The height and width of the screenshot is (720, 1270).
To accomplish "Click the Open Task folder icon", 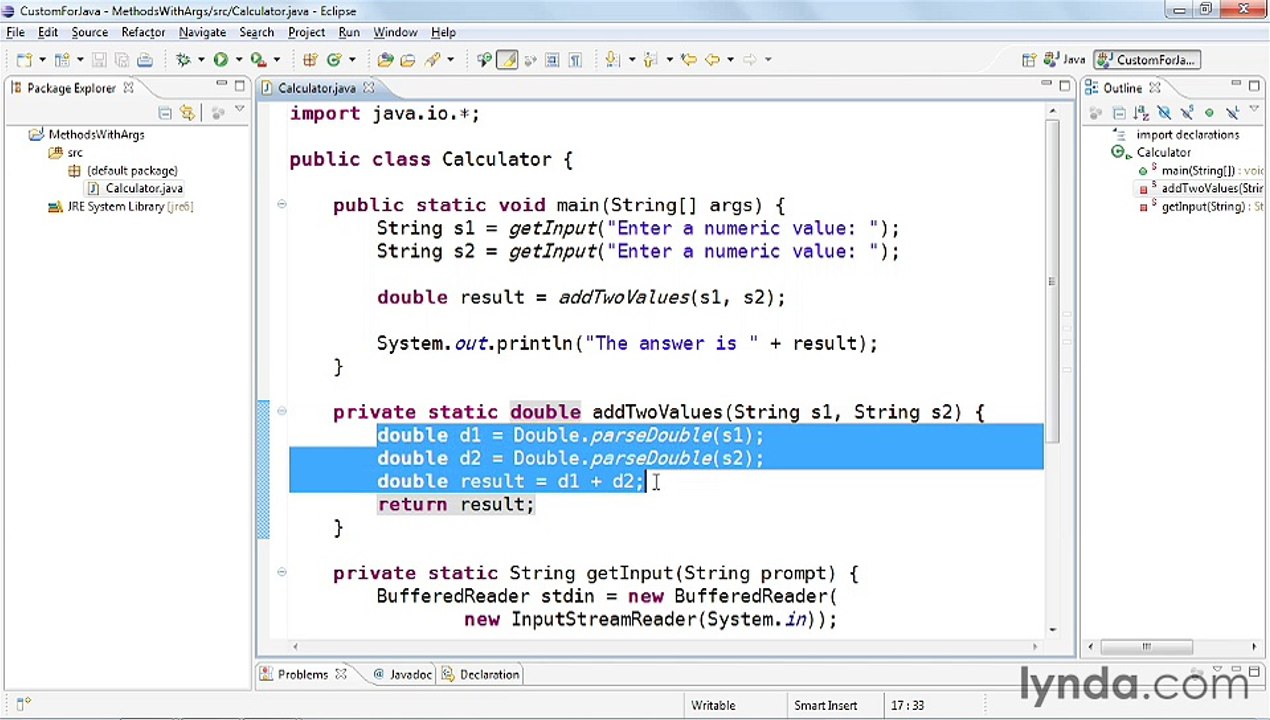I will pos(408,60).
